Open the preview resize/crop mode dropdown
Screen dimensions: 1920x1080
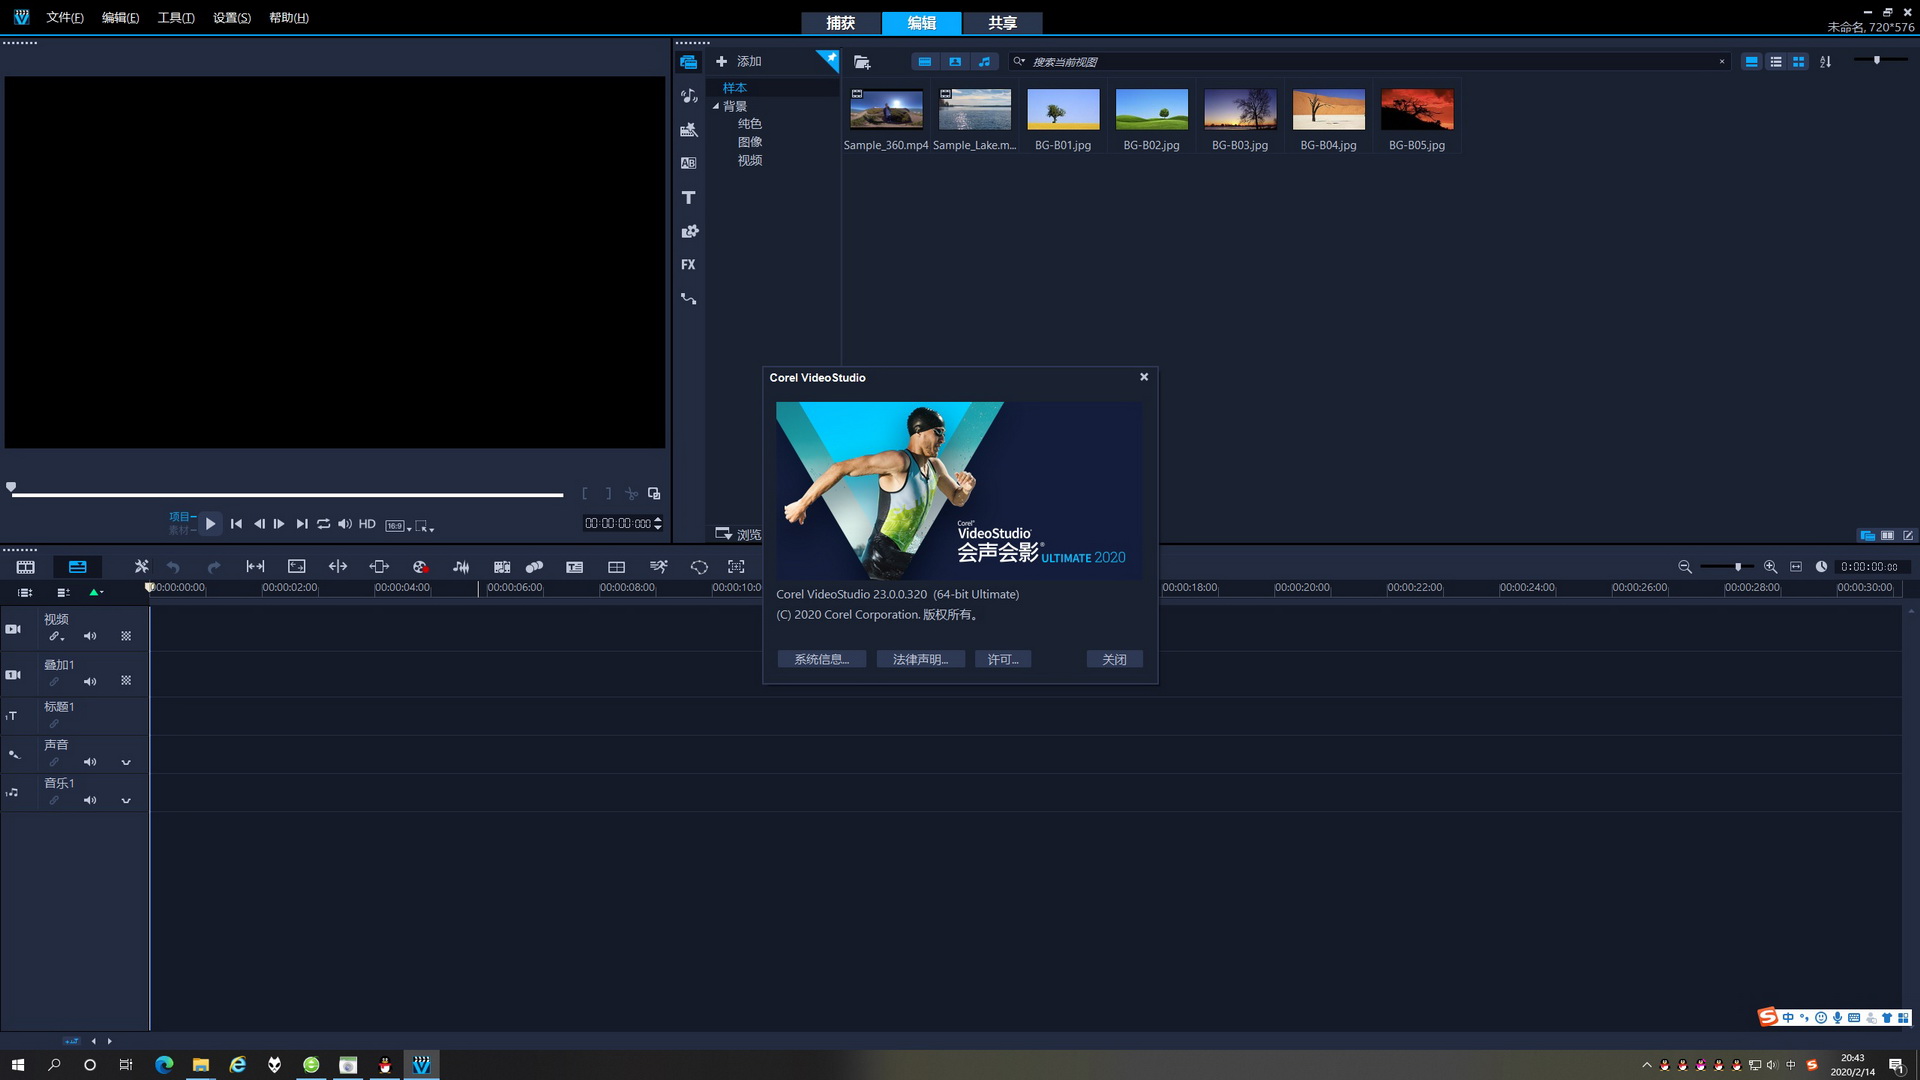tap(424, 525)
